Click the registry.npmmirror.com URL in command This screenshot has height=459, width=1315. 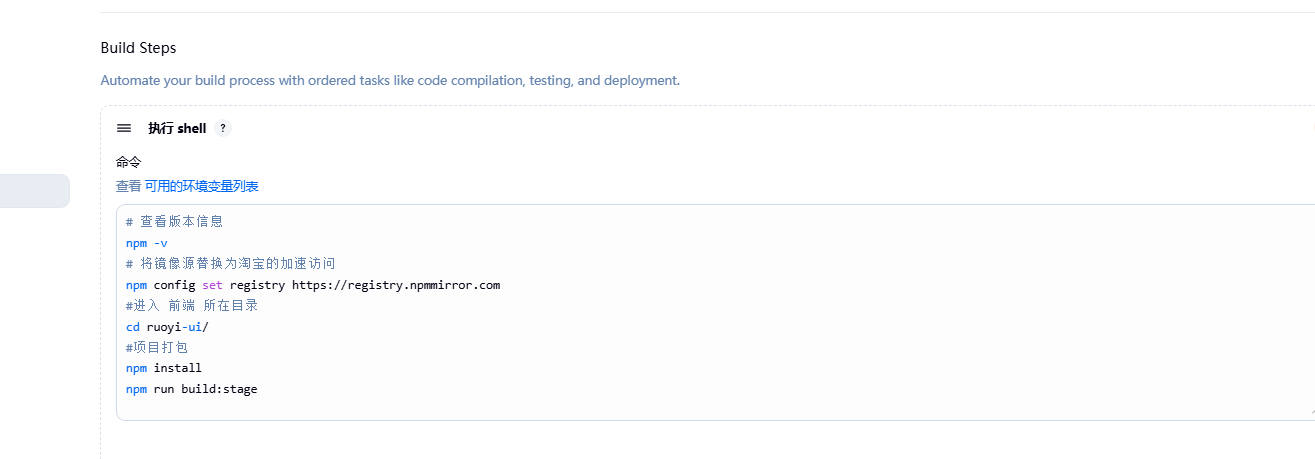(x=396, y=285)
